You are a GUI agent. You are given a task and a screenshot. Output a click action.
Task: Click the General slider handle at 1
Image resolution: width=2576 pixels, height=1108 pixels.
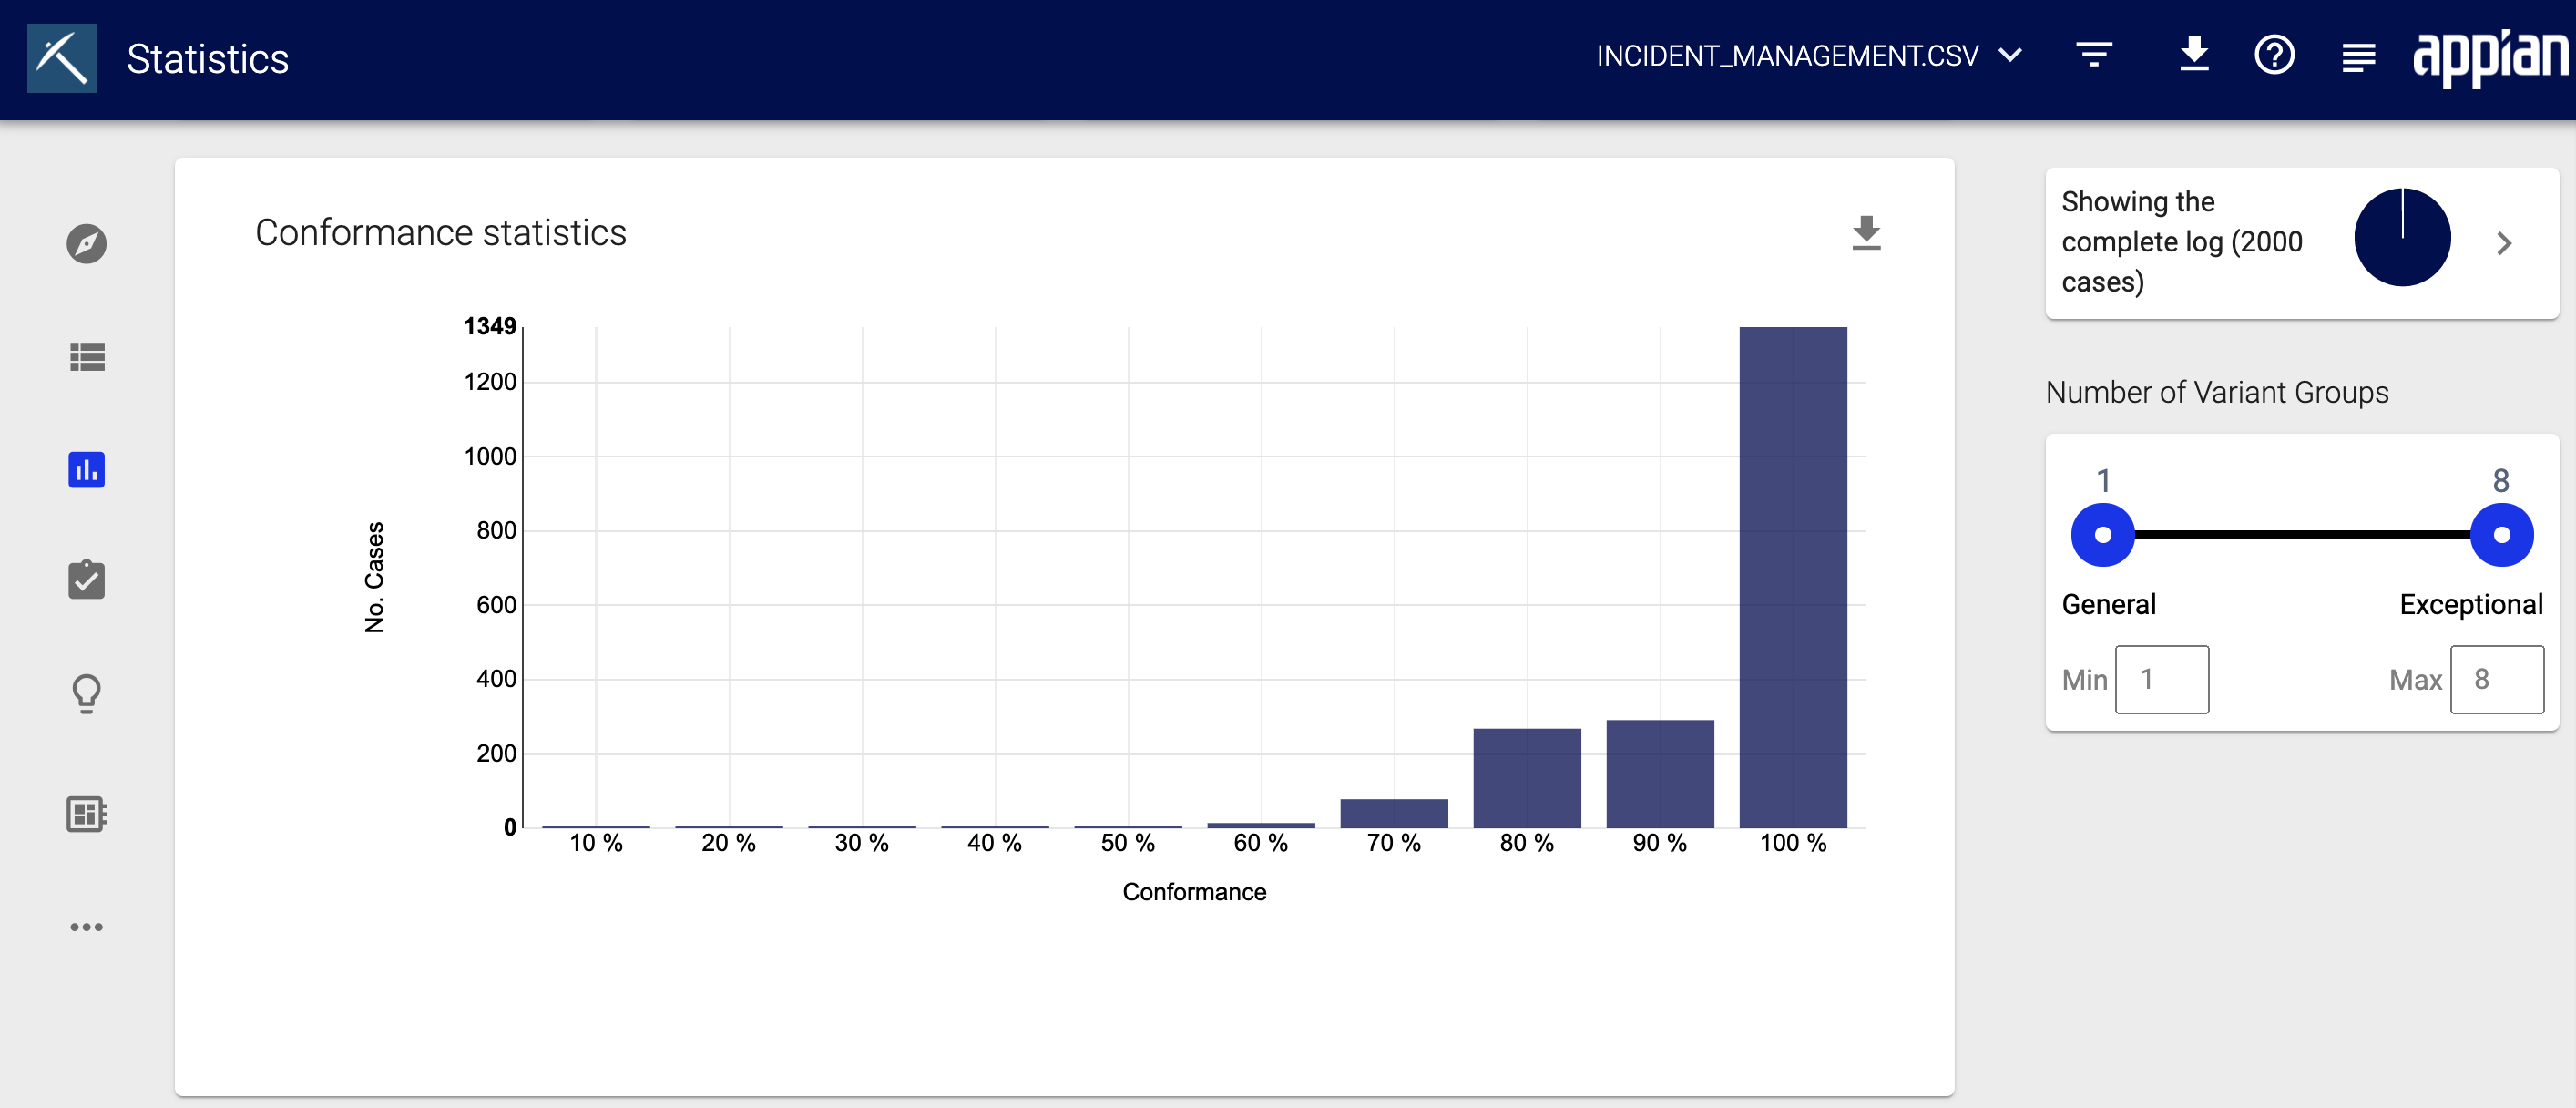click(x=2103, y=535)
